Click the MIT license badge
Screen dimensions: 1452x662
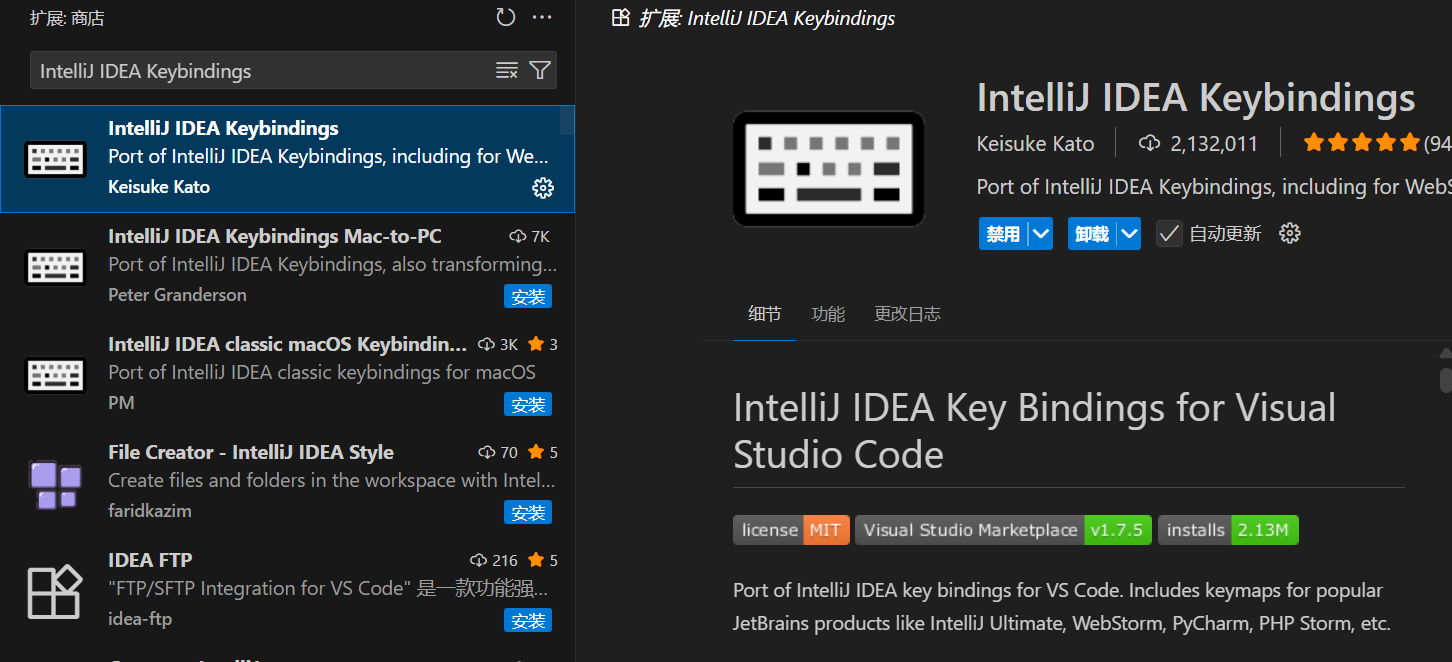click(x=790, y=530)
